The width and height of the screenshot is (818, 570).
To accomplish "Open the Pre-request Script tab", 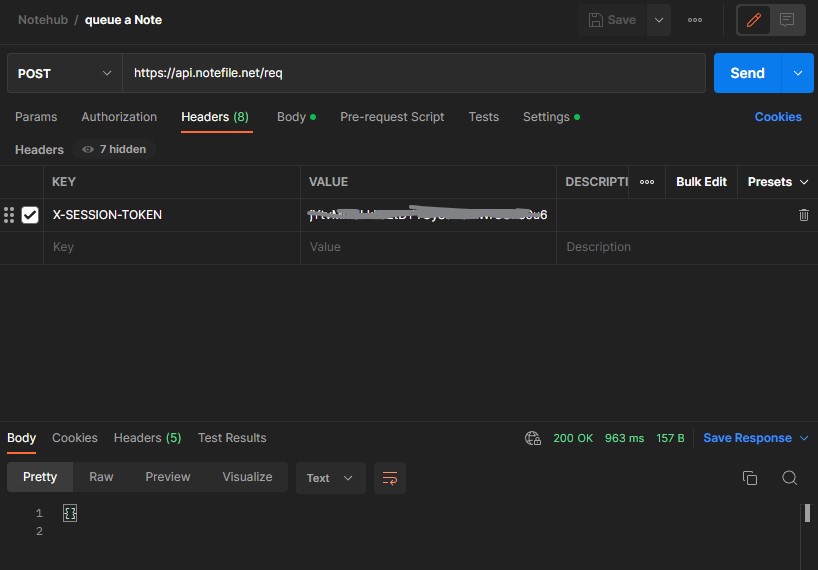I will click(392, 117).
